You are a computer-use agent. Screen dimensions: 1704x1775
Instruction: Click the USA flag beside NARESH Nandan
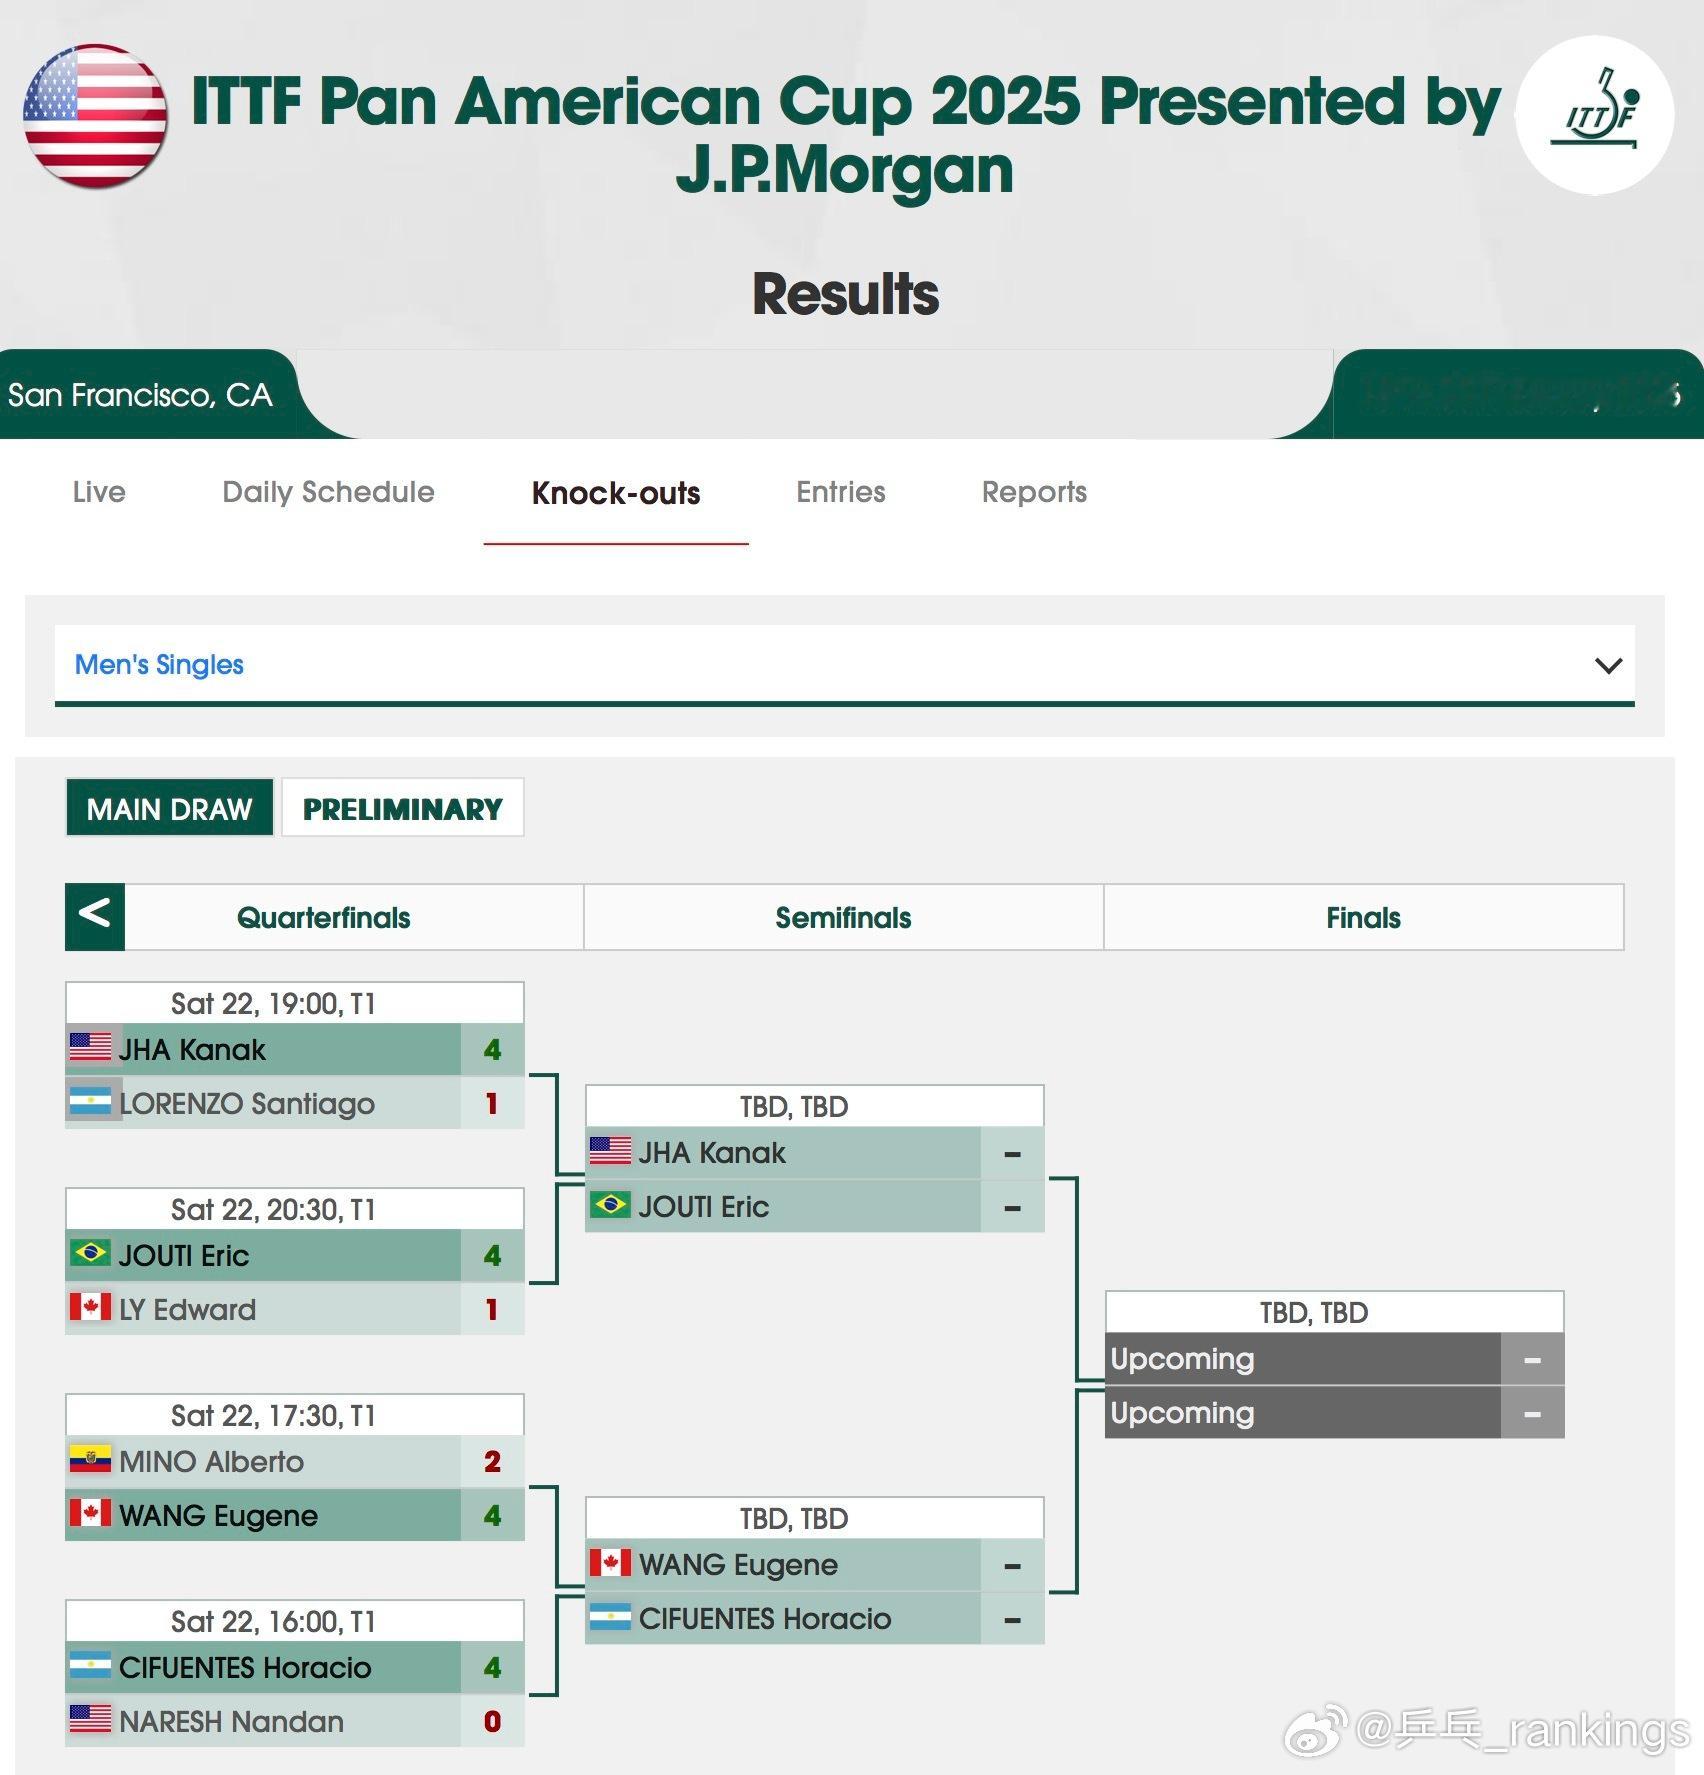[90, 1720]
